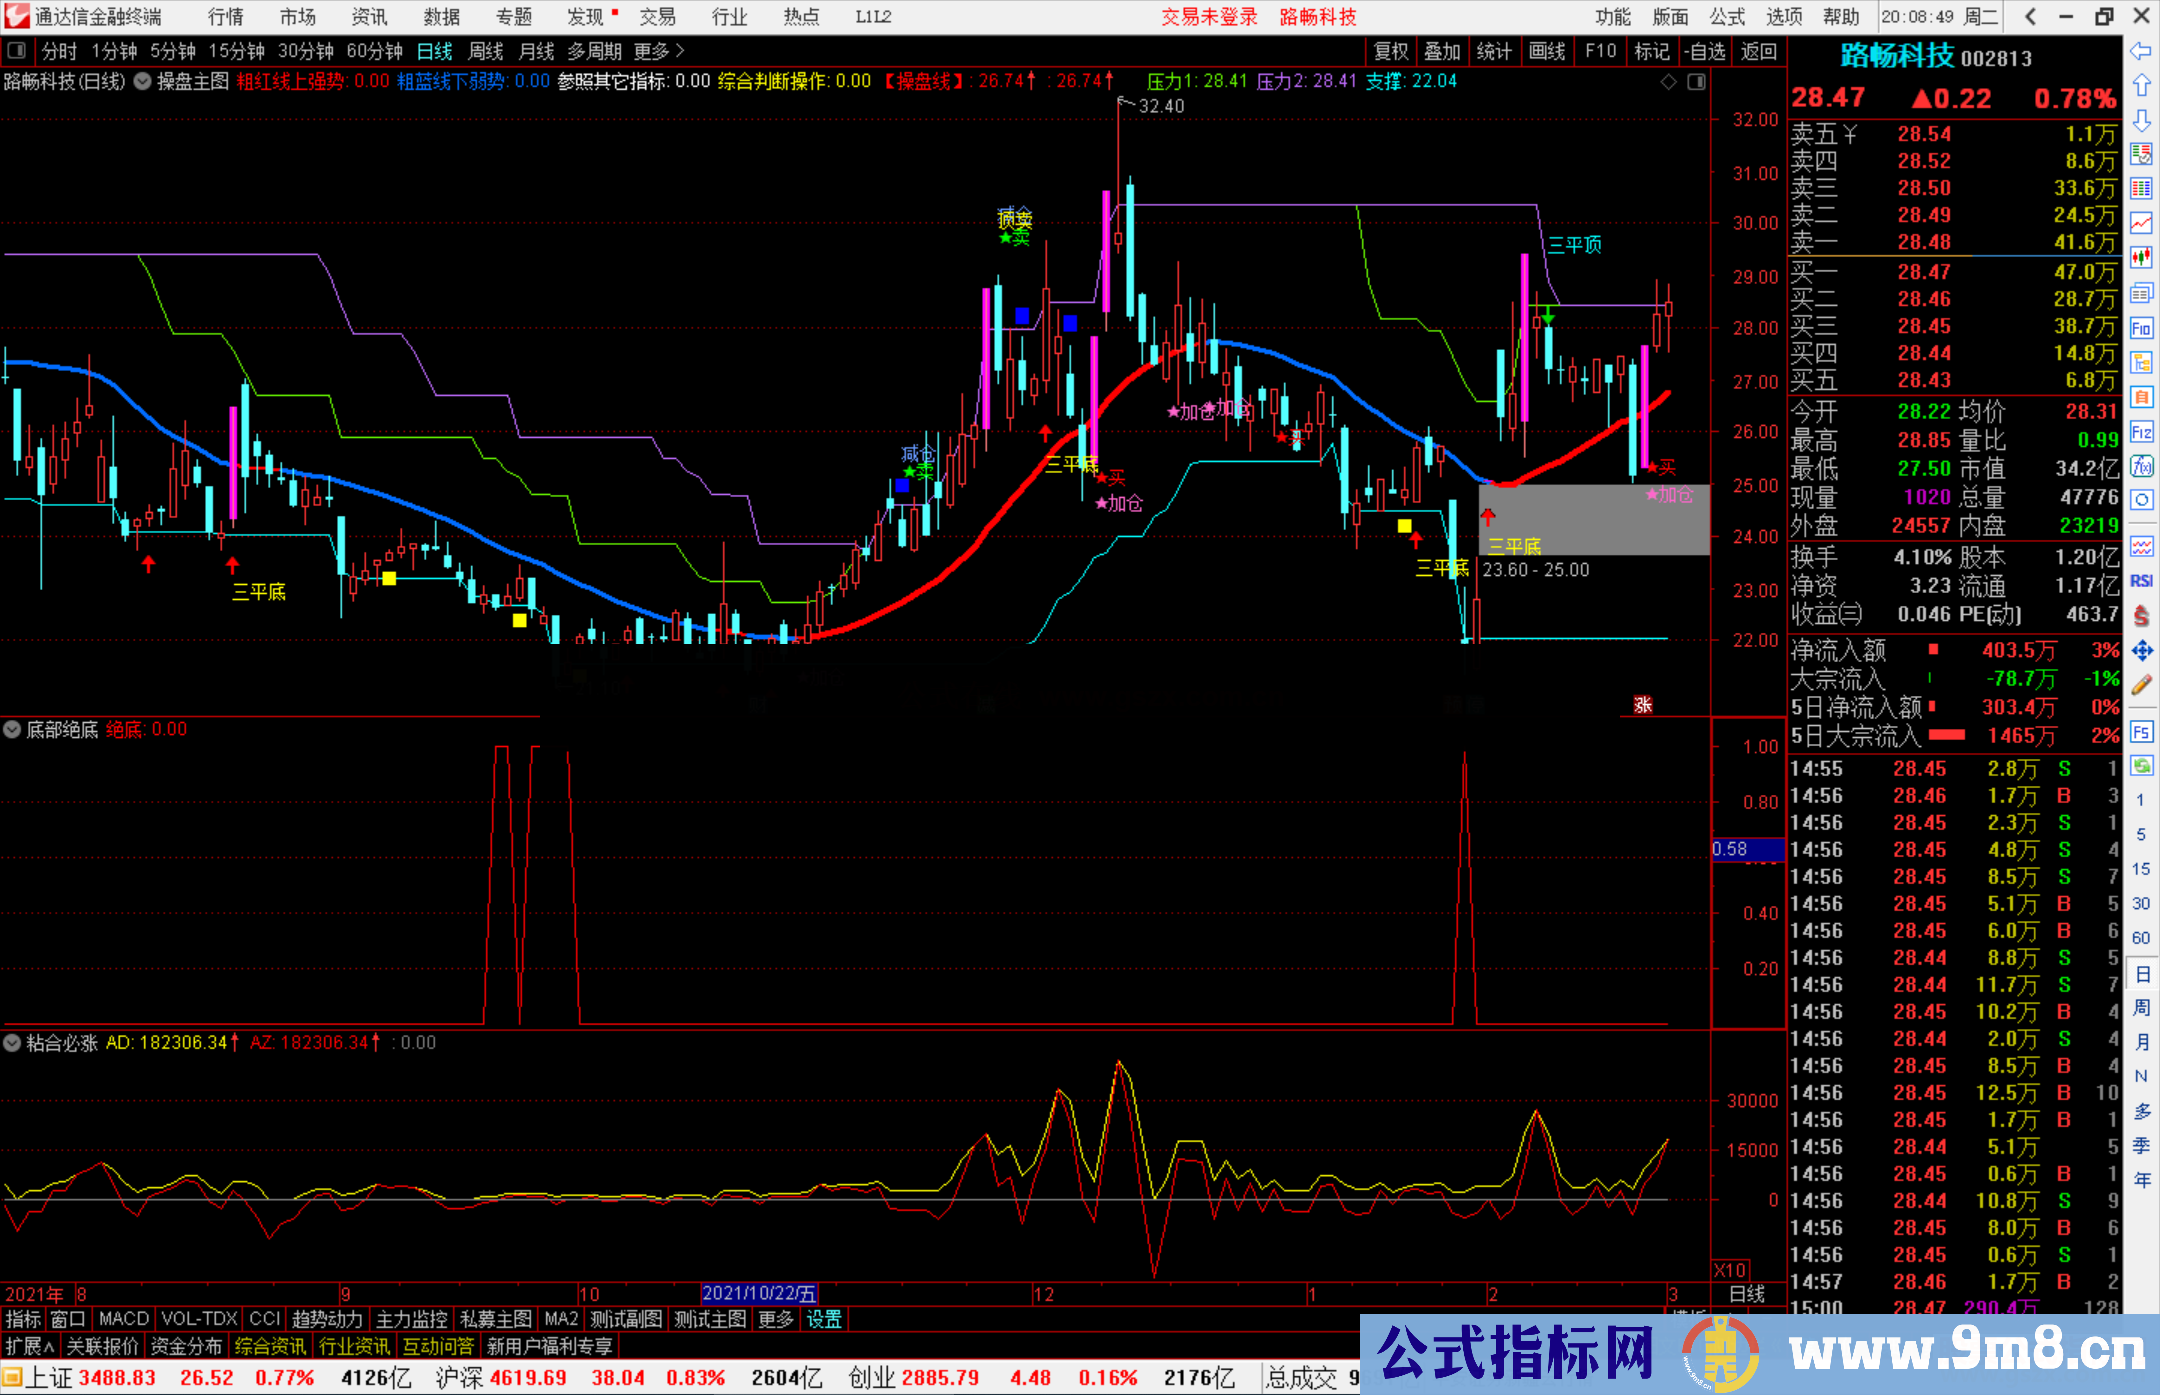Viewport: 2160px width, 1395px height.
Task: Click the back arrow icon in right sidebar
Action: coord(2141,51)
